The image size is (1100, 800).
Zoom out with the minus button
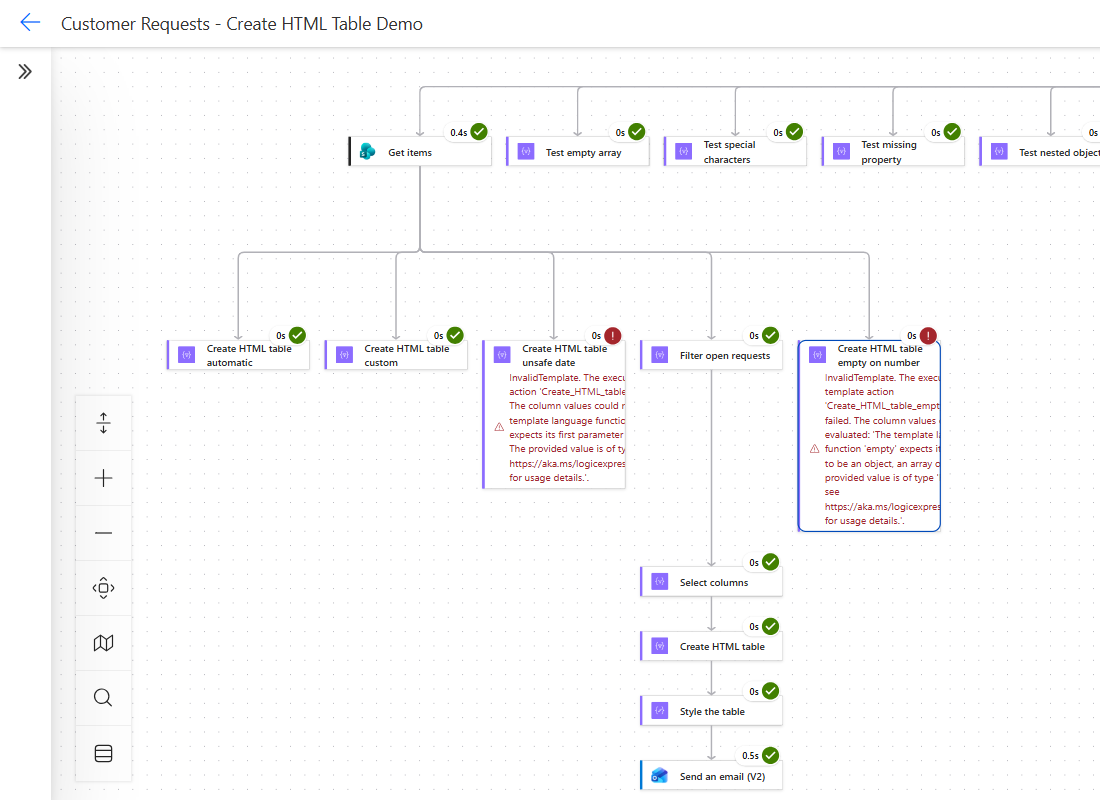tap(103, 533)
